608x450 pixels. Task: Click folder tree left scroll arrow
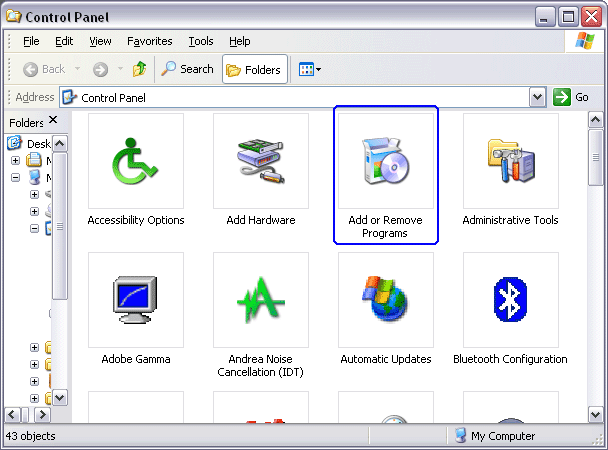click(x=12, y=415)
